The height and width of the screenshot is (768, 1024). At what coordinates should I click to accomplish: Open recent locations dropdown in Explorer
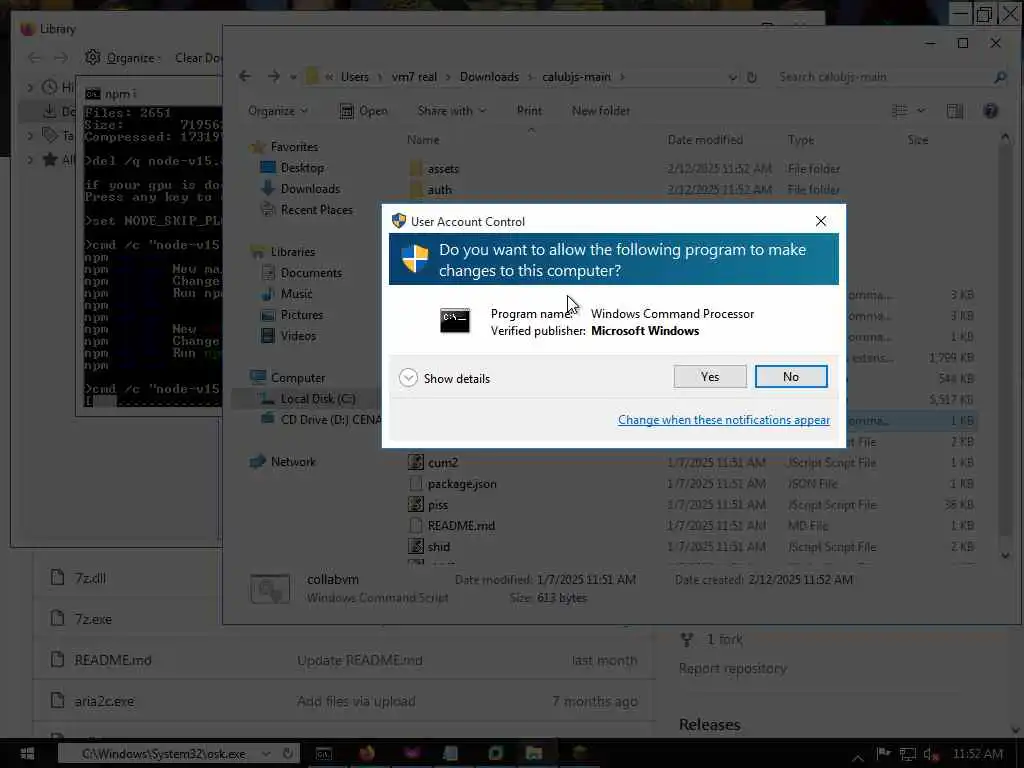[293, 77]
